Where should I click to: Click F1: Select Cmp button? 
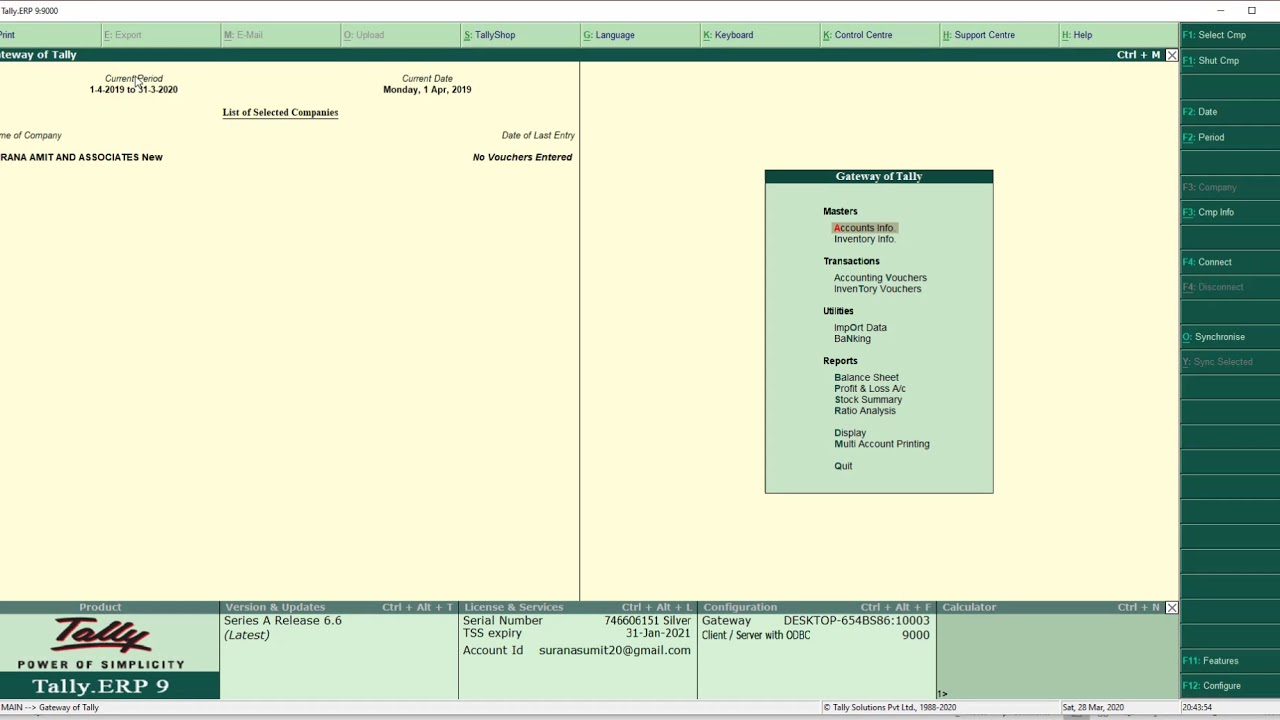[1230, 35]
